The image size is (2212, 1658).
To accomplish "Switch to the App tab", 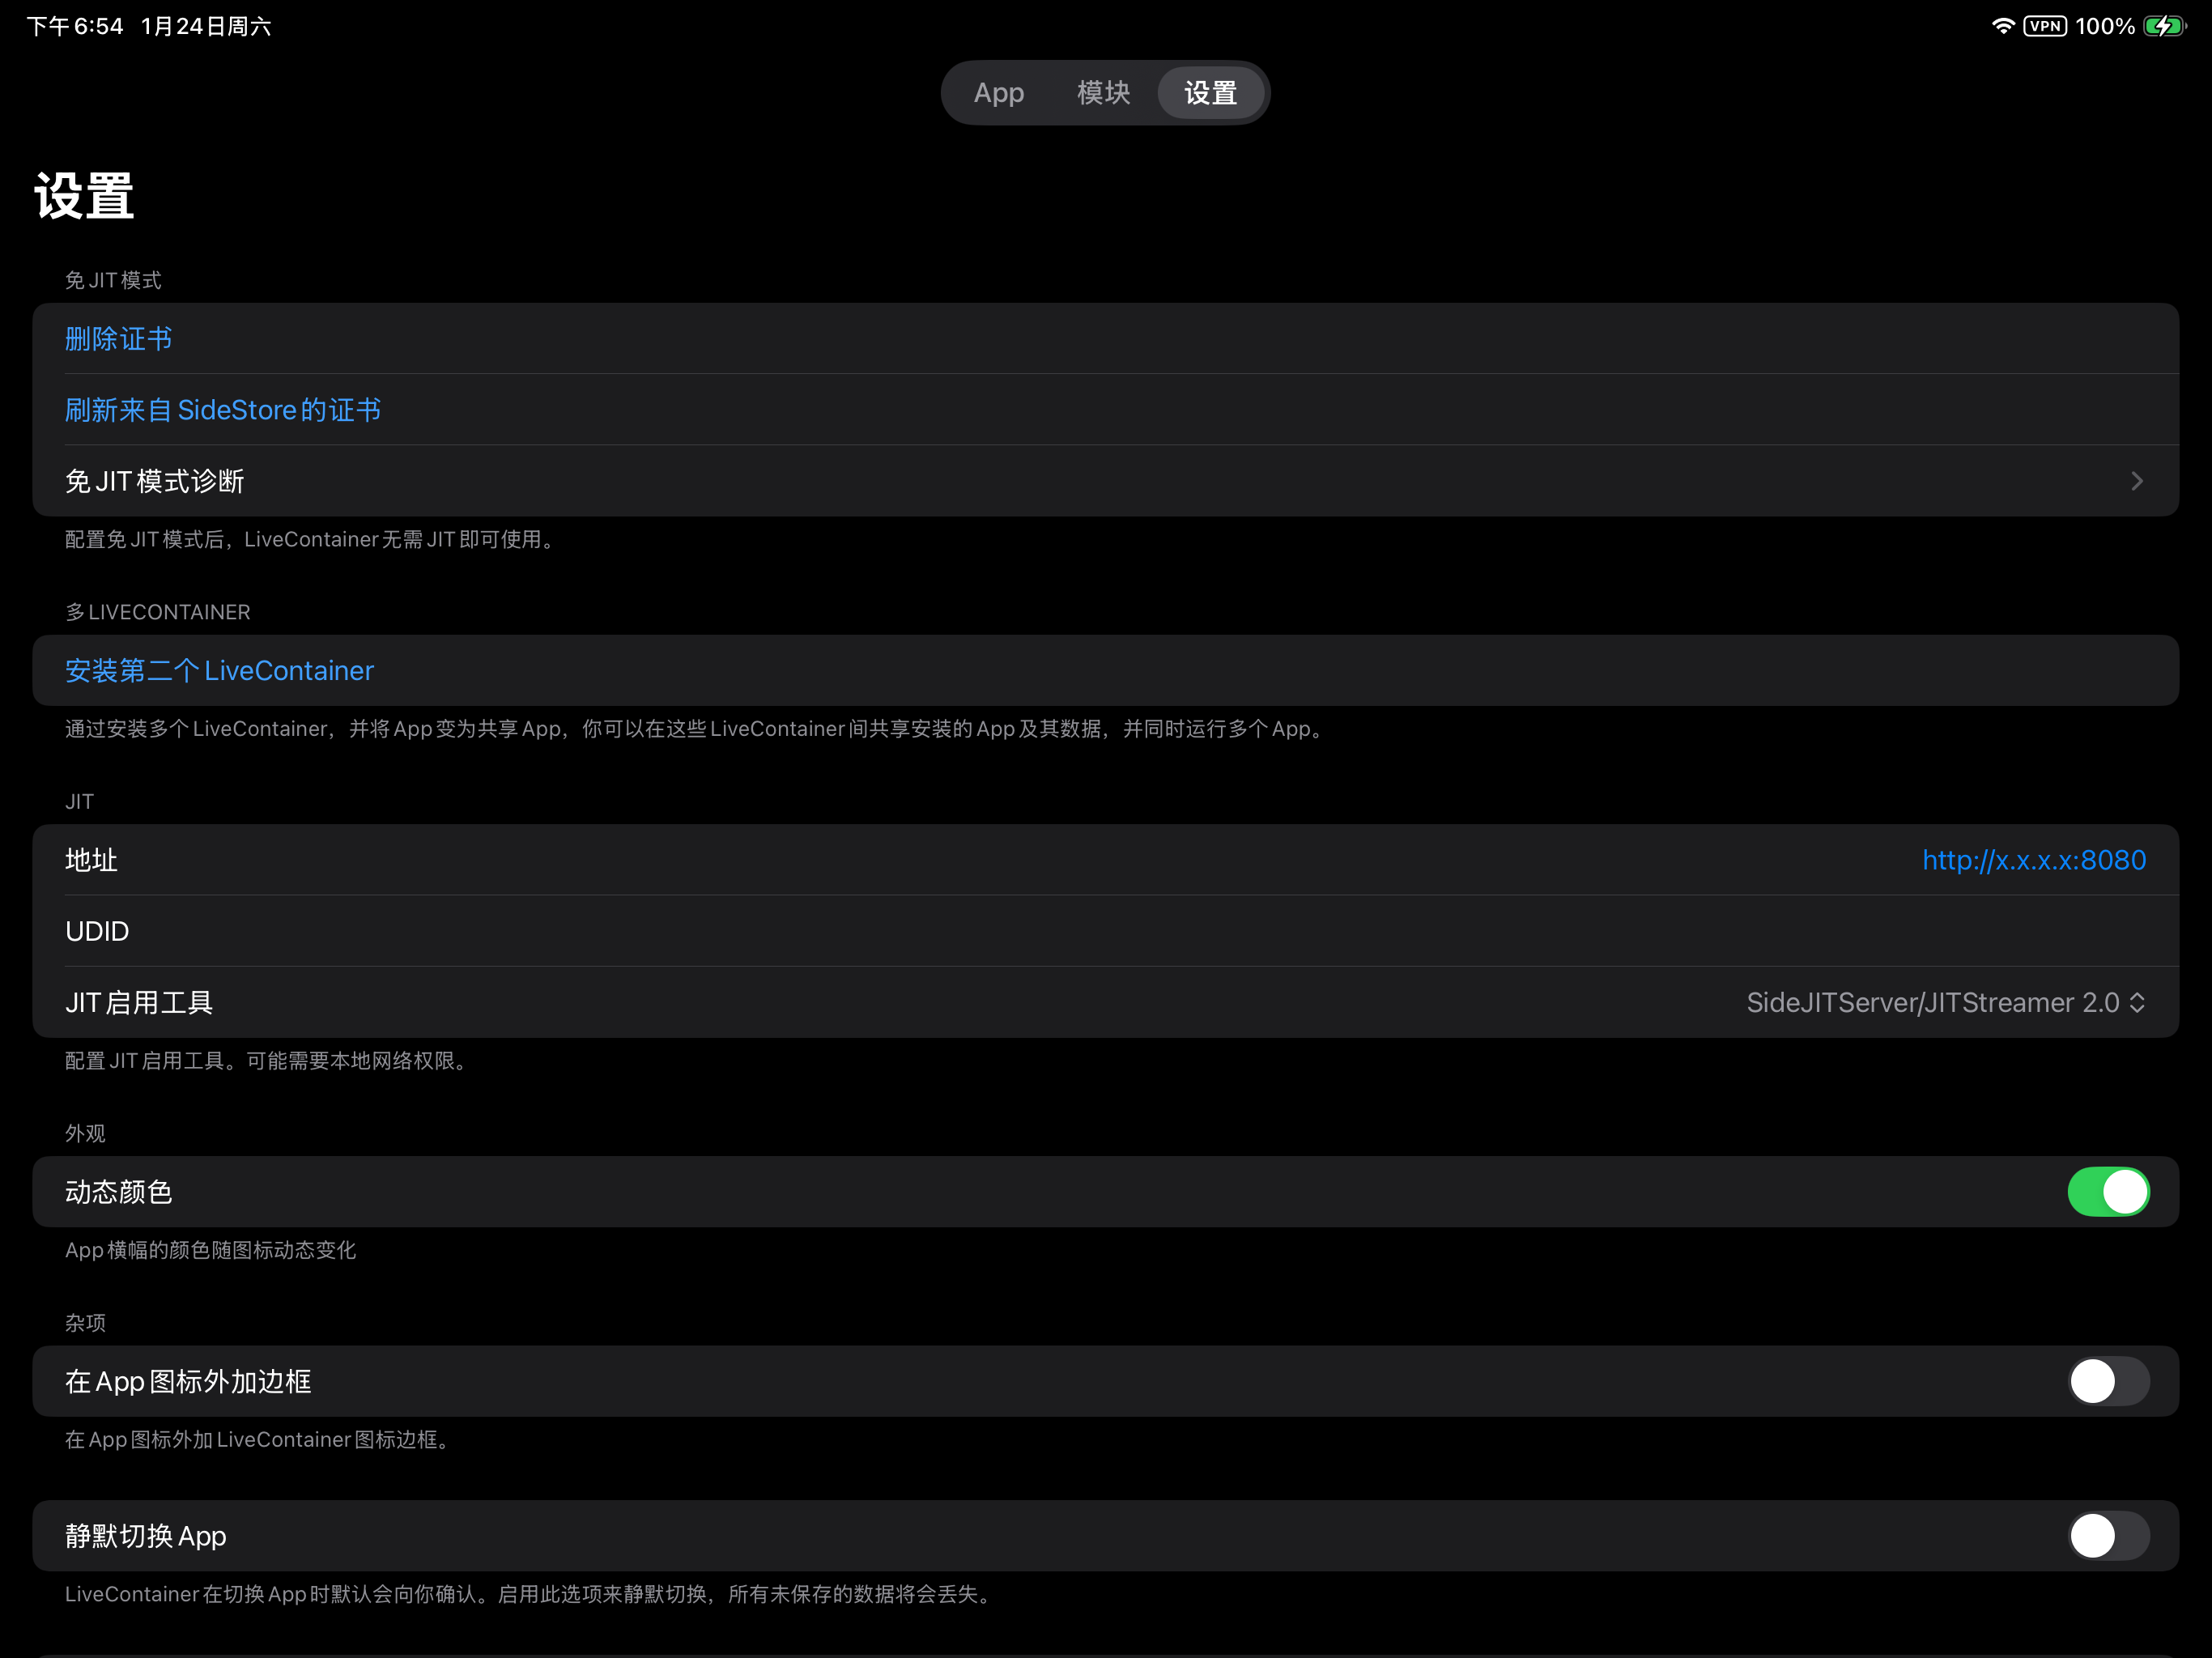I will 998,93.
